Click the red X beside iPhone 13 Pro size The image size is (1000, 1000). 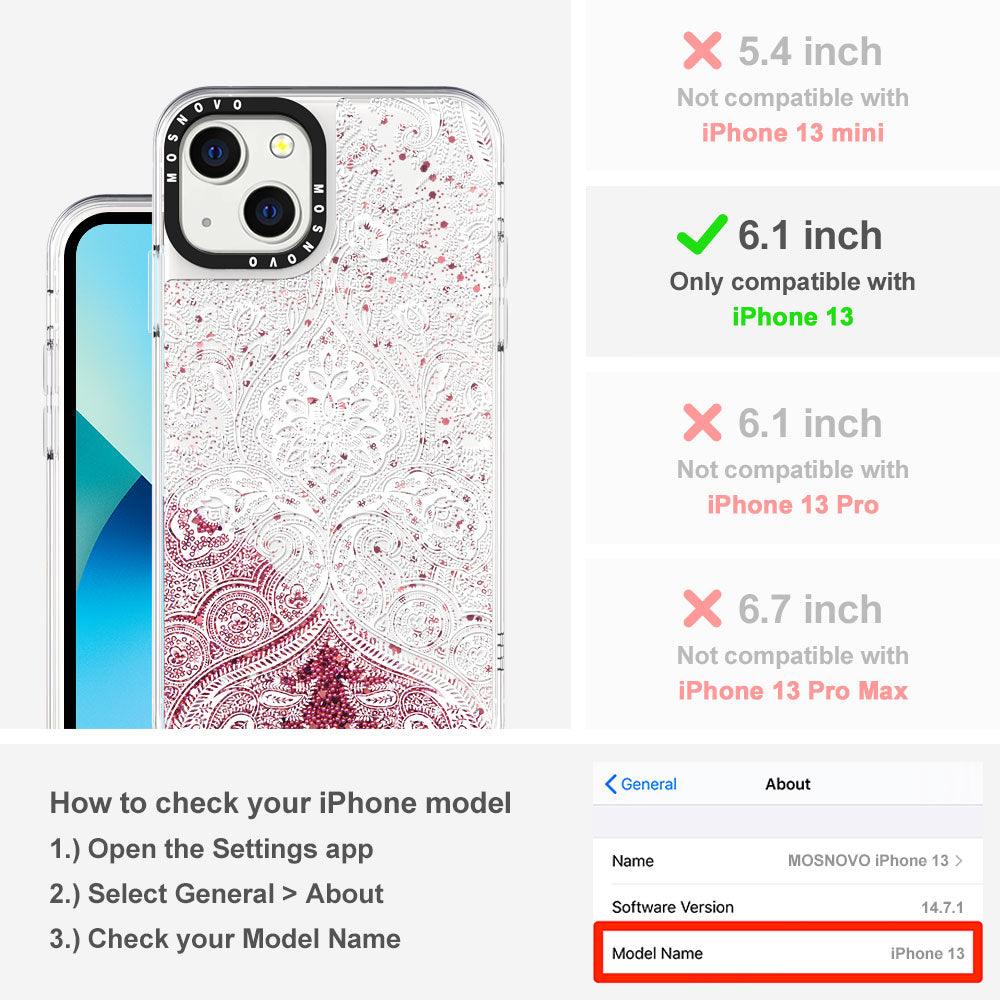click(x=702, y=422)
